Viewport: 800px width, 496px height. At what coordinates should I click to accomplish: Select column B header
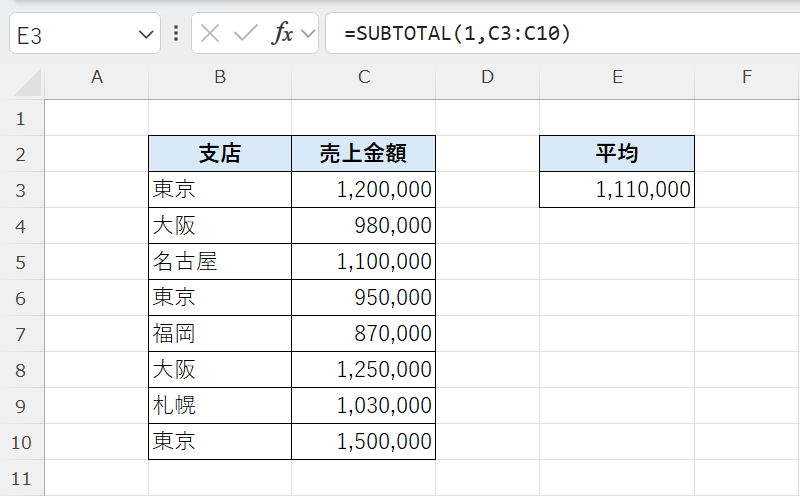point(220,77)
